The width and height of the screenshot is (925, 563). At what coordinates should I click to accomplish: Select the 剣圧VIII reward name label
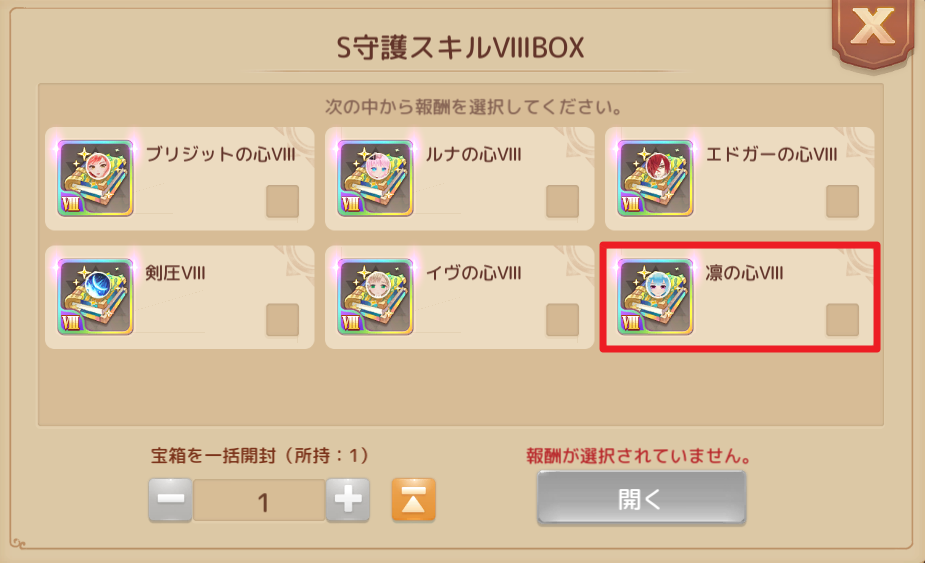[x=175, y=273]
